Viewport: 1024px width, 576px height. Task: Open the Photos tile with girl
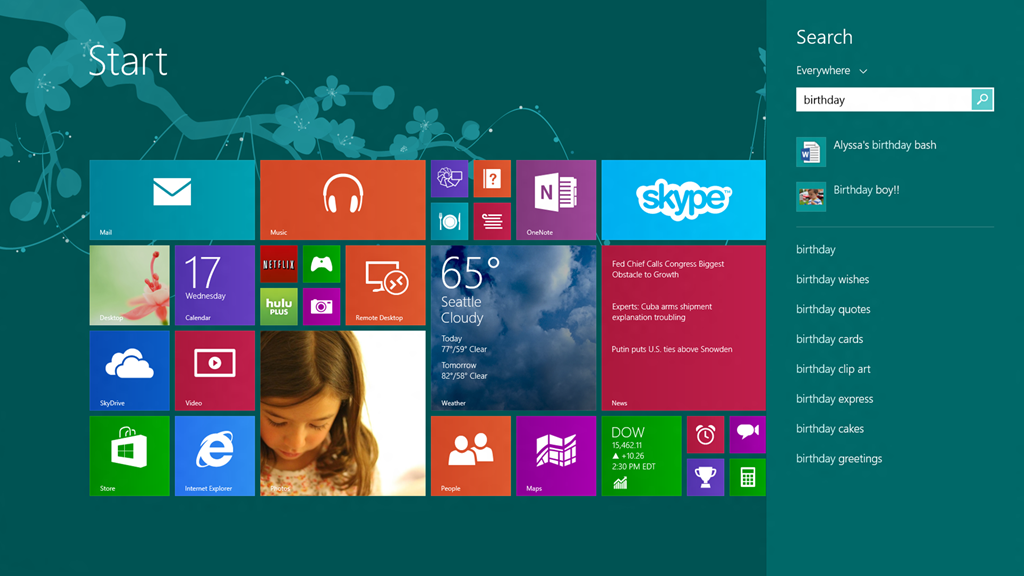pyautogui.click(x=343, y=413)
